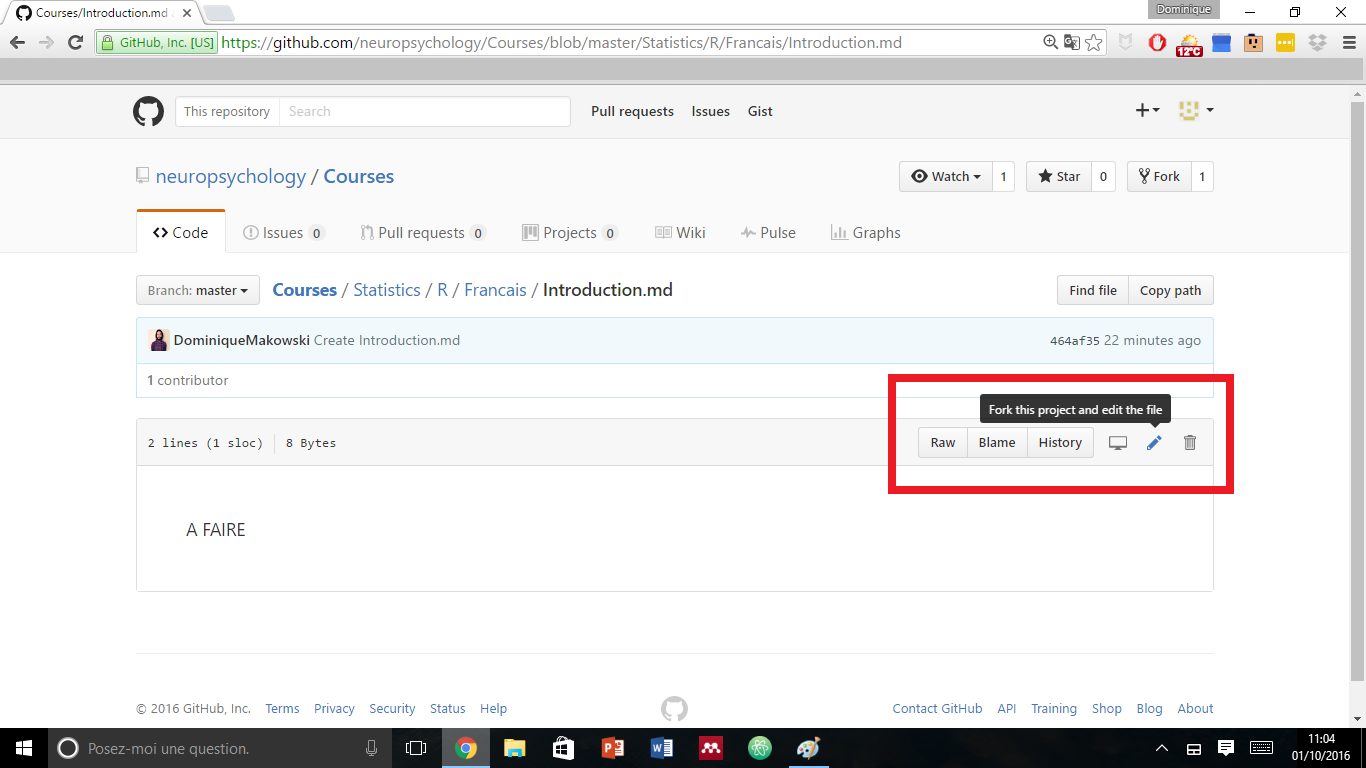Click the API footer link

tap(1007, 708)
